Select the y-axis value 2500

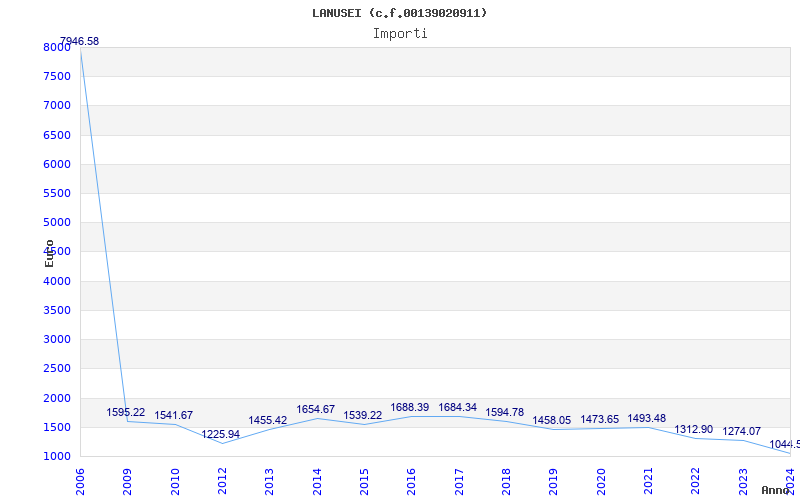tap(57, 368)
